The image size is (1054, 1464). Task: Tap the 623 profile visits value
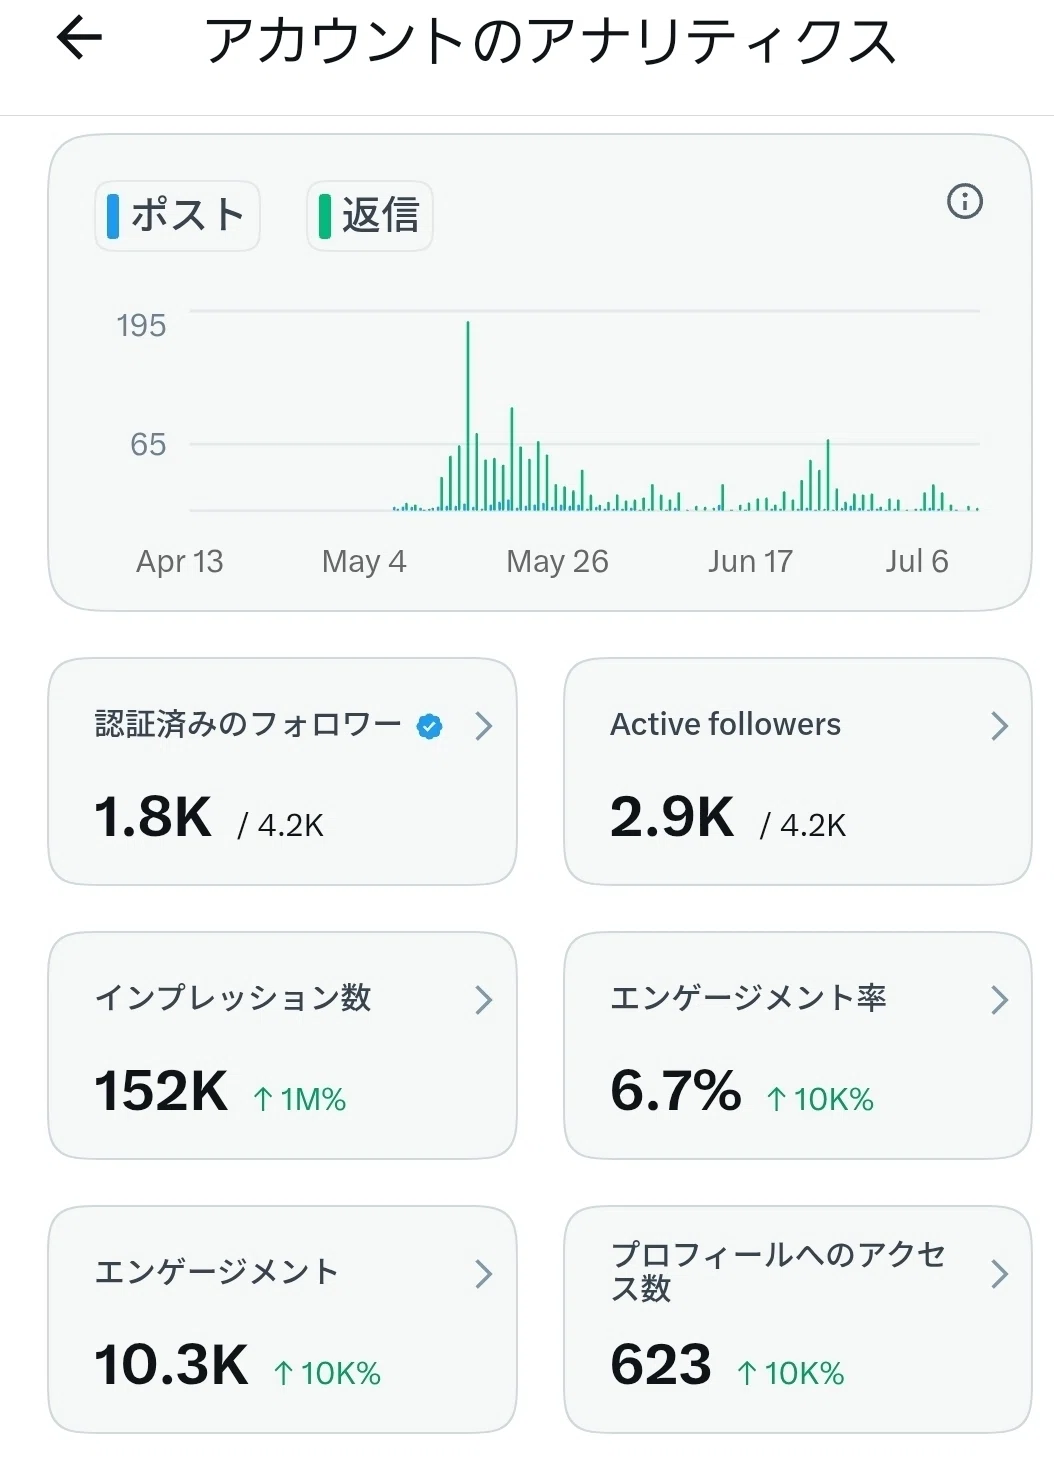tap(661, 1364)
